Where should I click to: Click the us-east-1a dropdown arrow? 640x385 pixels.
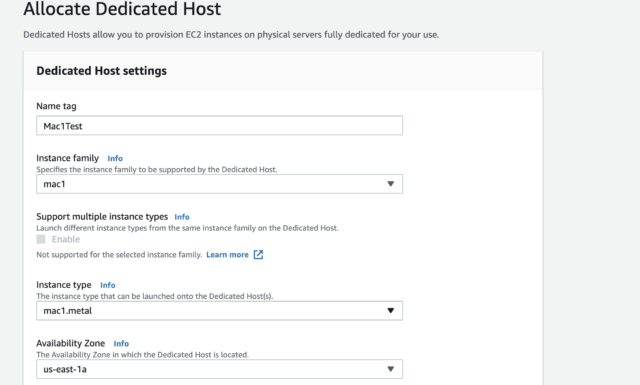point(391,369)
